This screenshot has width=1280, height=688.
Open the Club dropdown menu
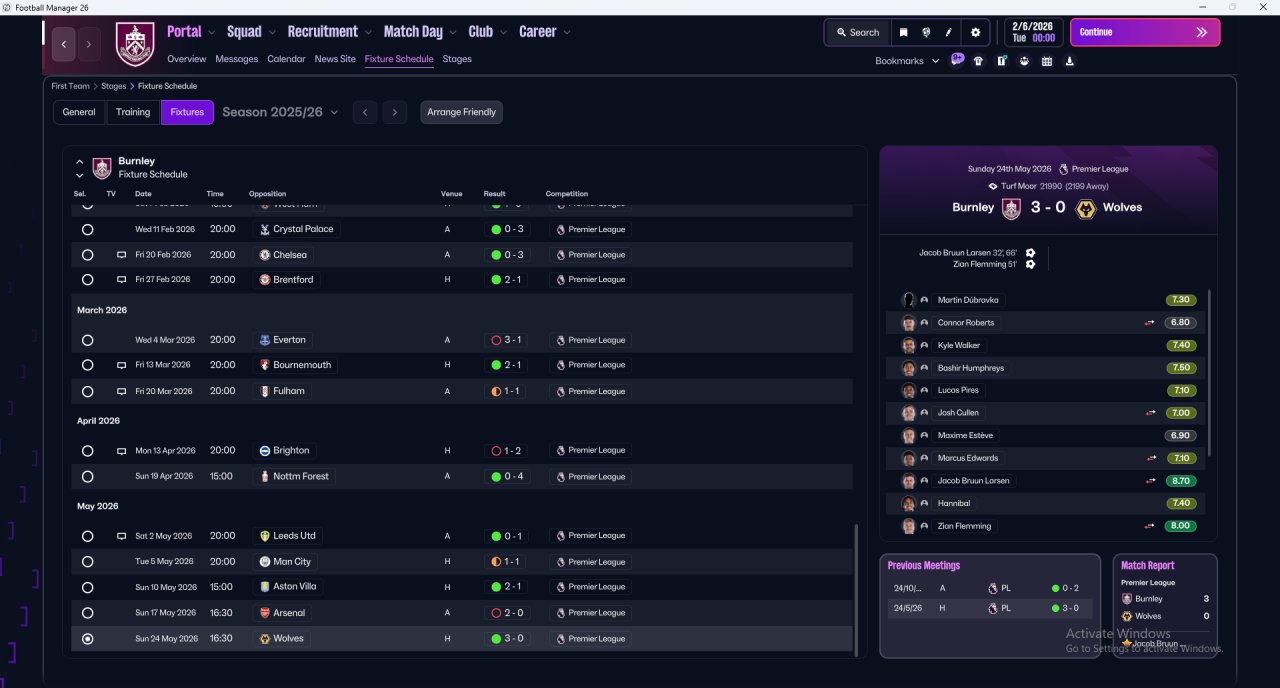tap(488, 32)
